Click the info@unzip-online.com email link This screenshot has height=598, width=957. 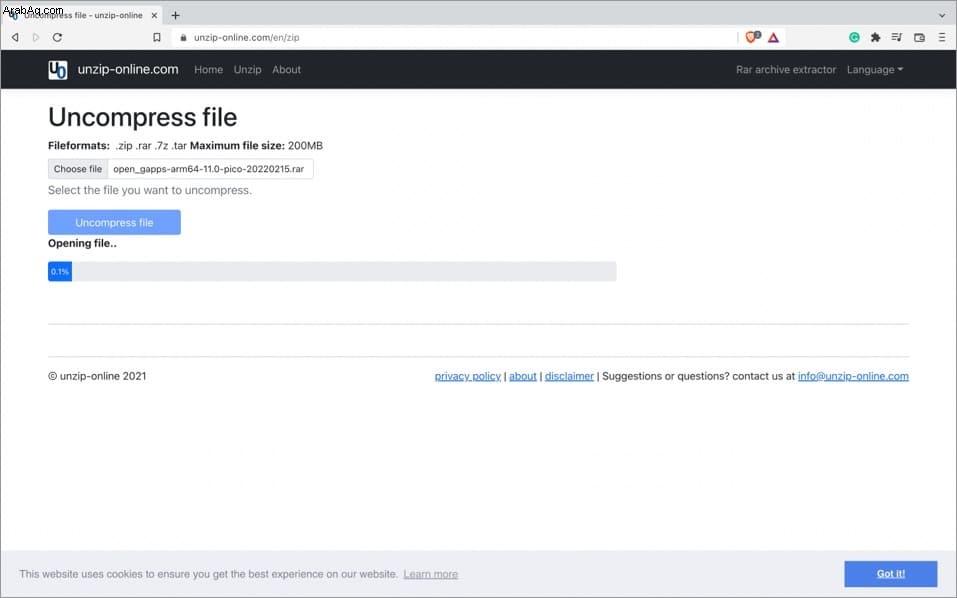853,376
